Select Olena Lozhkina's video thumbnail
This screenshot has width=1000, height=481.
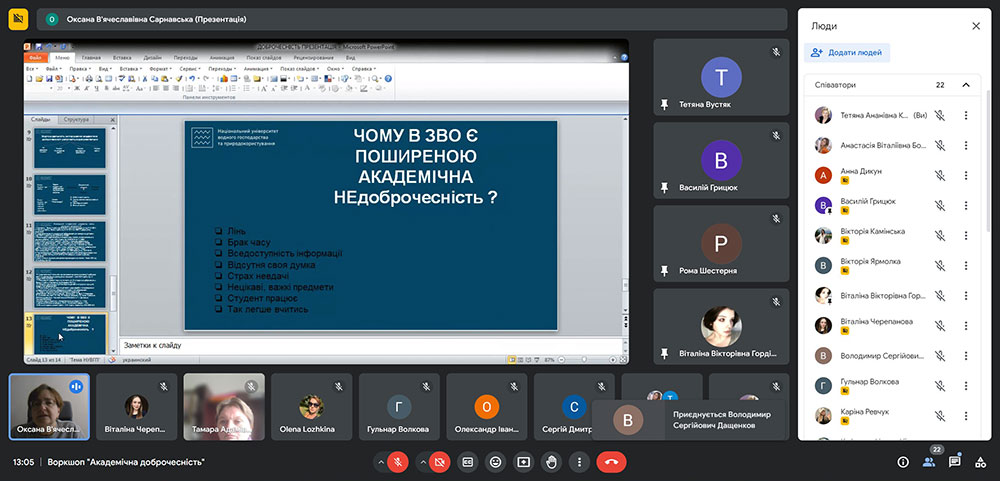(x=311, y=407)
